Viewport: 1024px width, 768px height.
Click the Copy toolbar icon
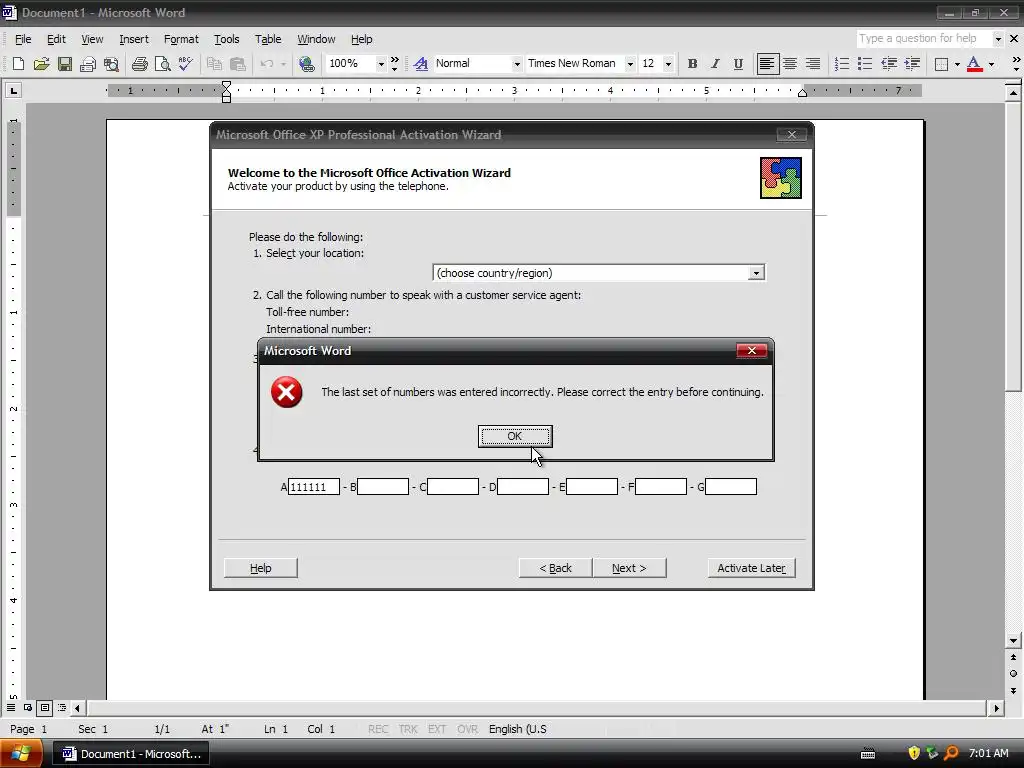214,63
